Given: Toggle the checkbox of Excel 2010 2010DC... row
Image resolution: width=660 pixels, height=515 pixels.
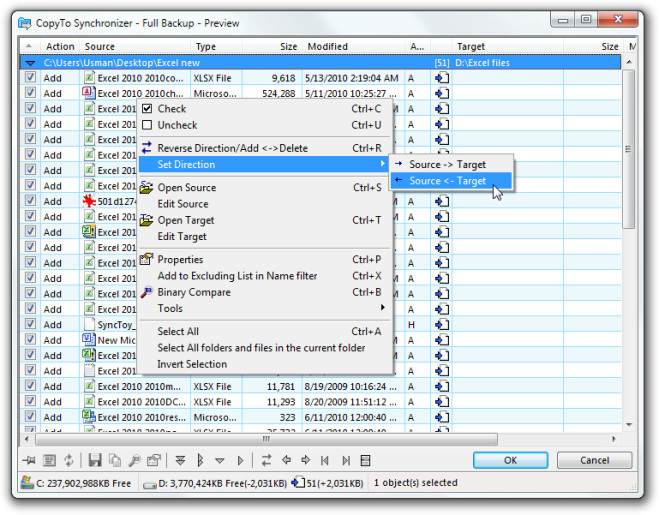Looking at the screenshot, I should tap(30, 401).
